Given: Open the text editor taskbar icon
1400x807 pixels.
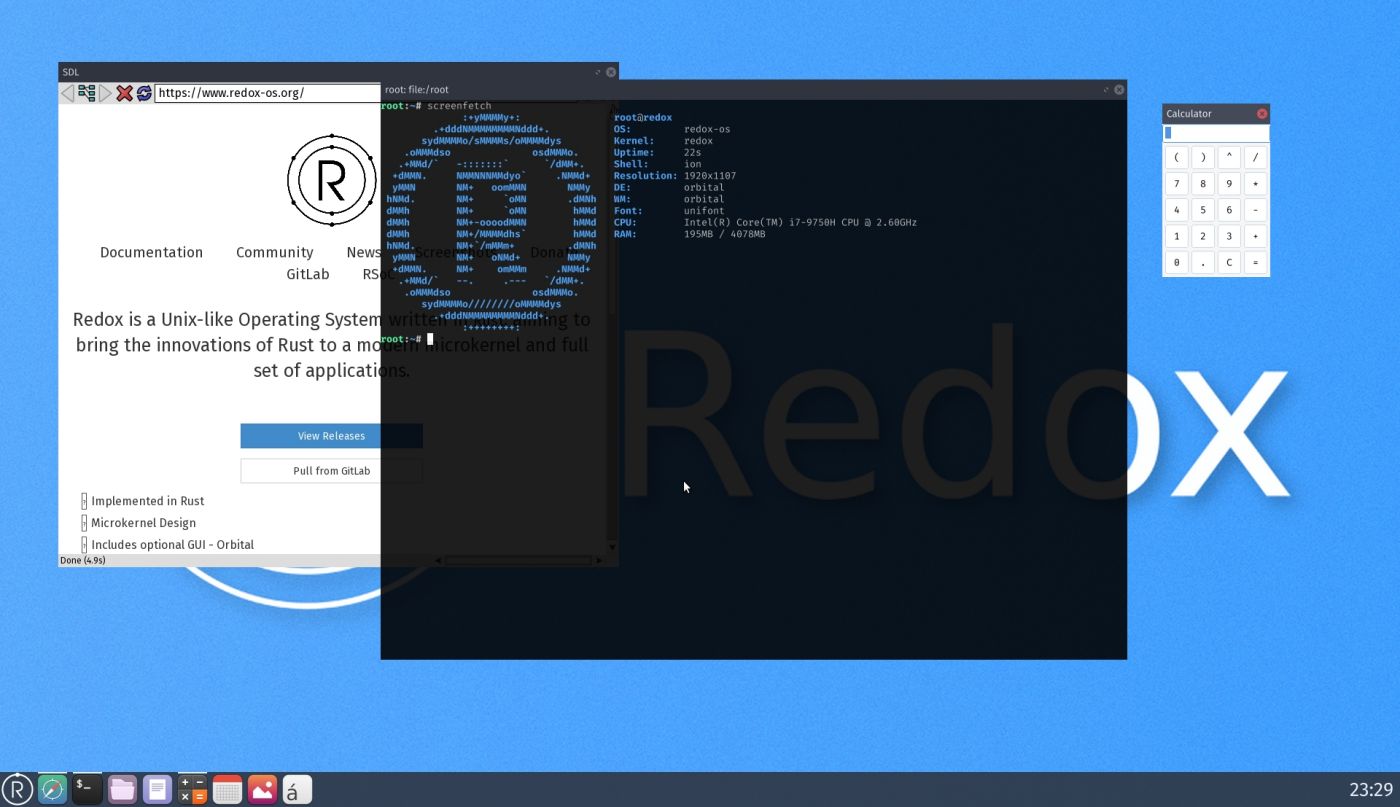Looking at the screenshot, I should pyautogui.click(x=157, y=789).
